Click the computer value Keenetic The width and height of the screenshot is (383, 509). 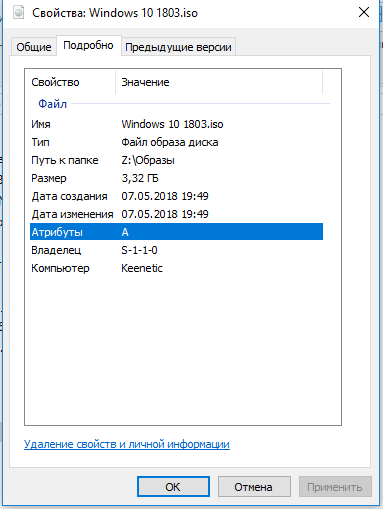[x=142, y=268]
